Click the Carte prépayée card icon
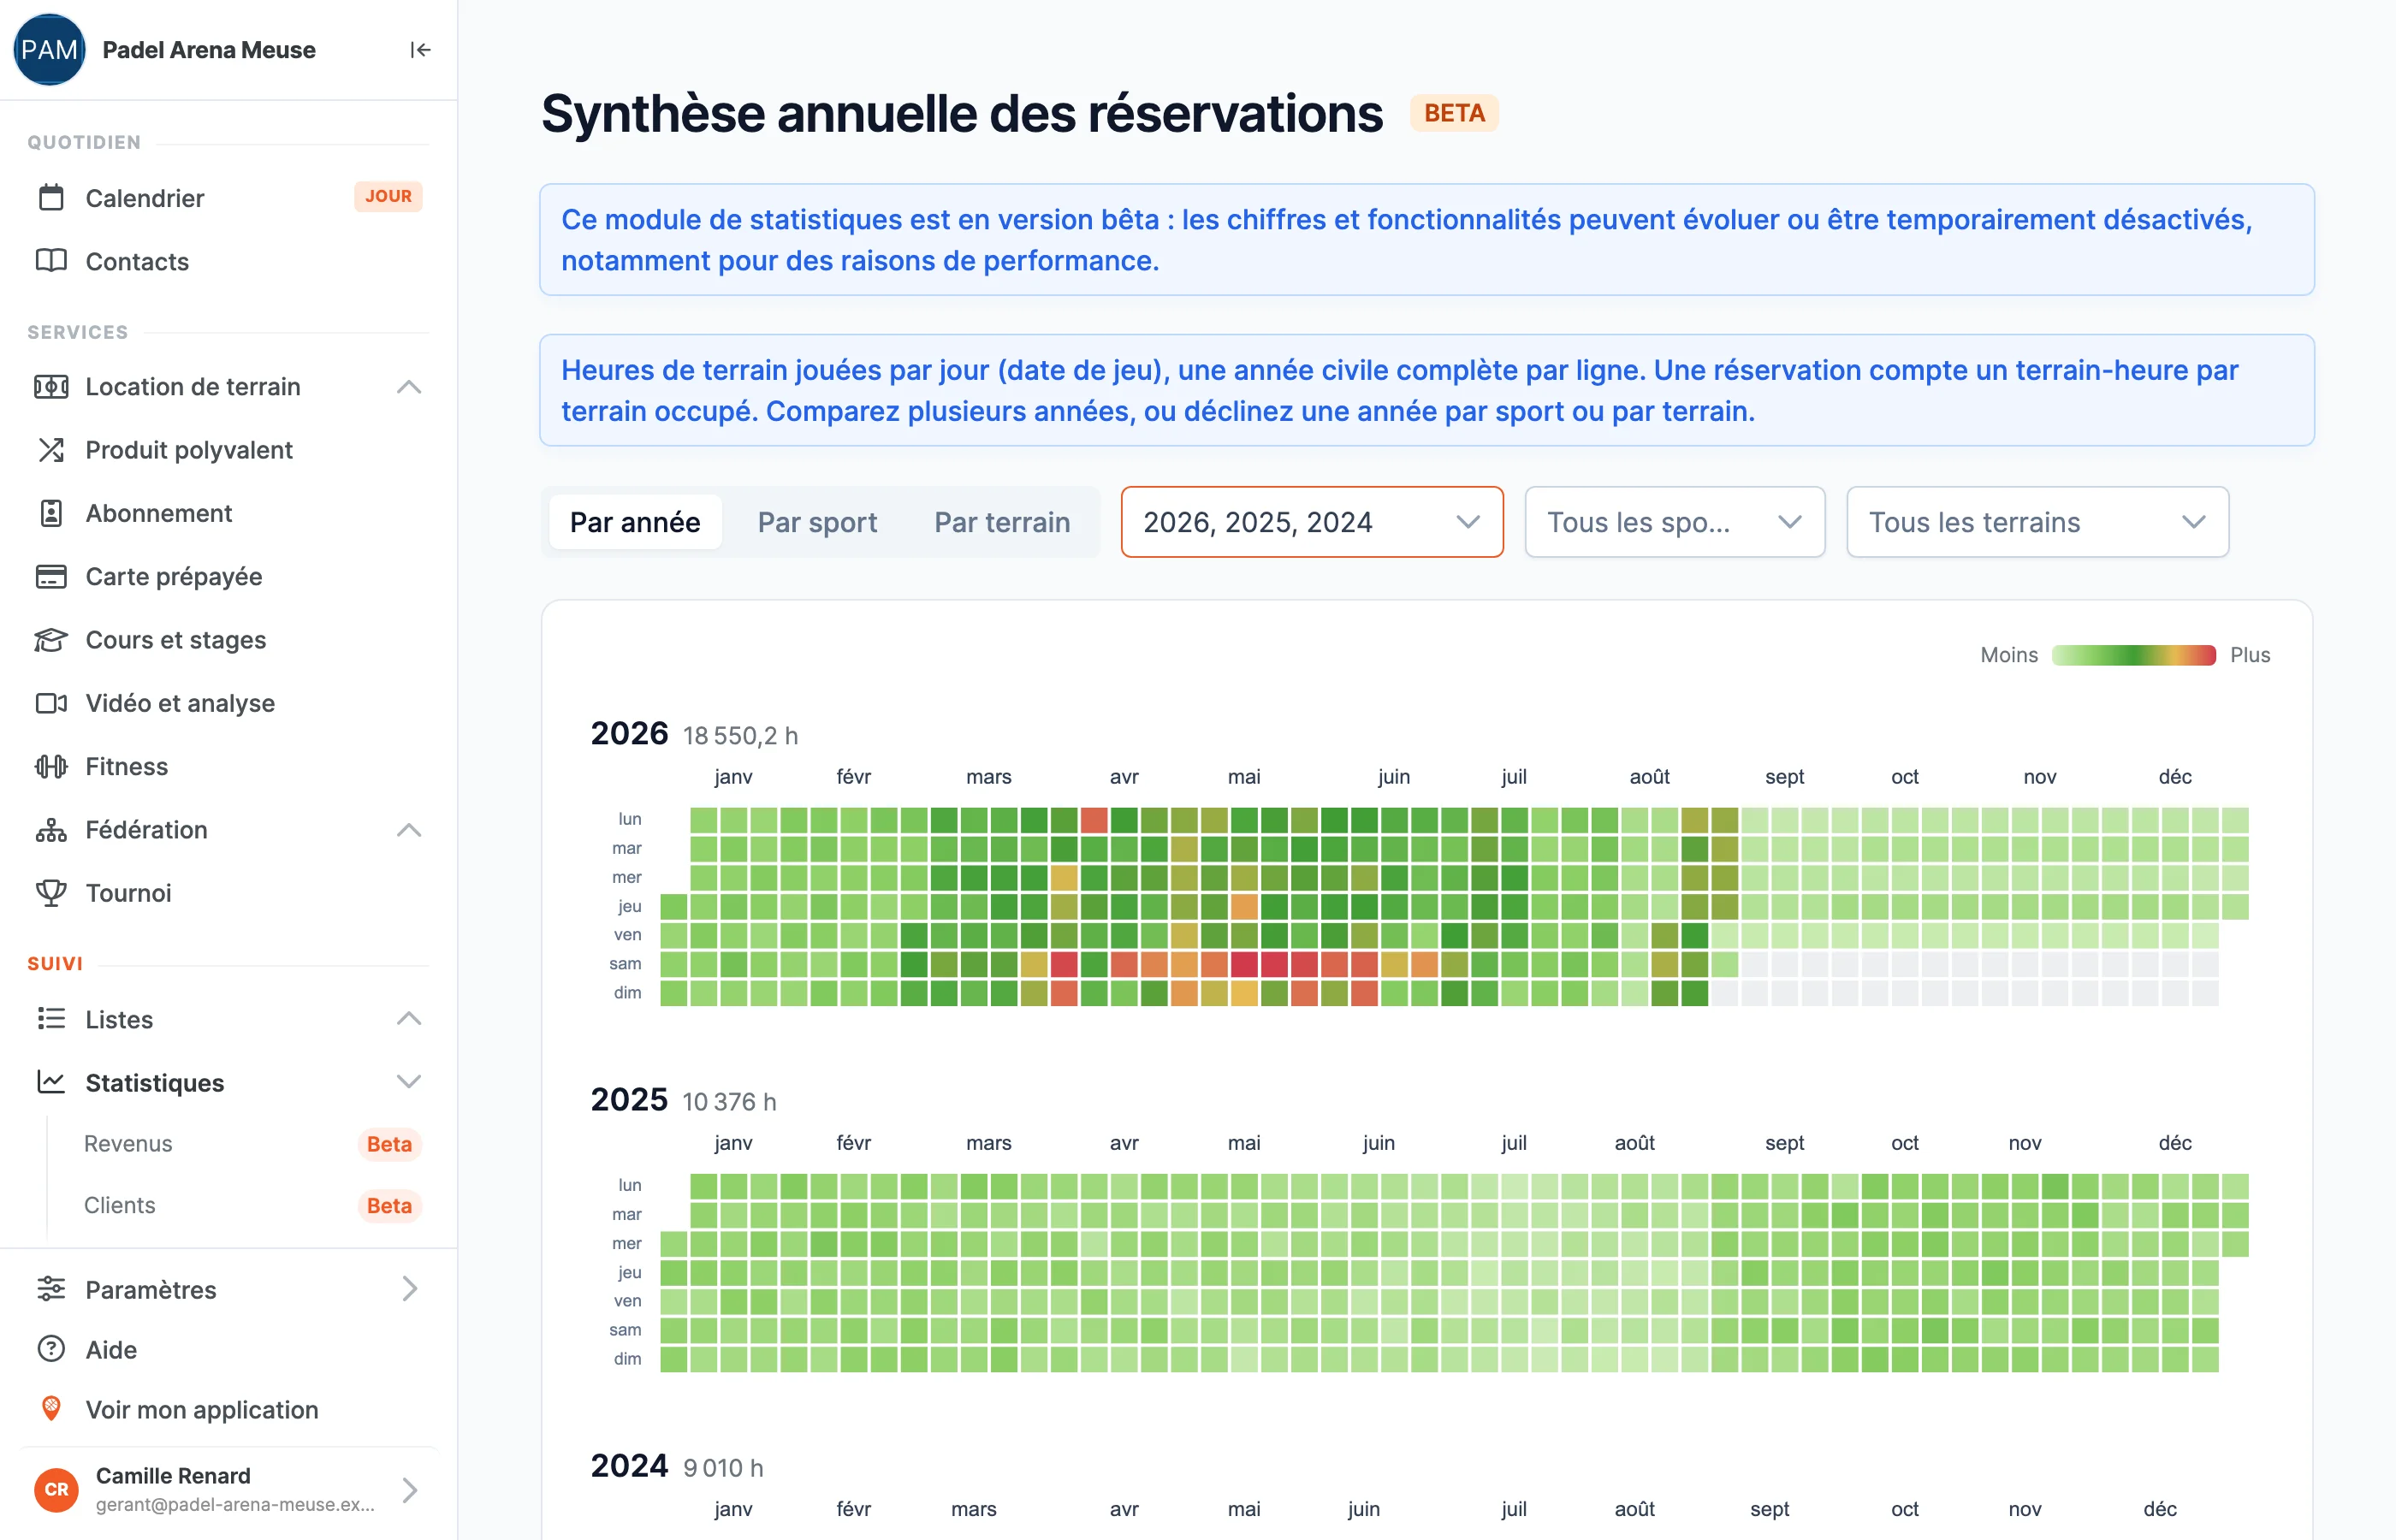Image resolution: width=2396 pixels, height=1540 pixels. tap(51, 576)
